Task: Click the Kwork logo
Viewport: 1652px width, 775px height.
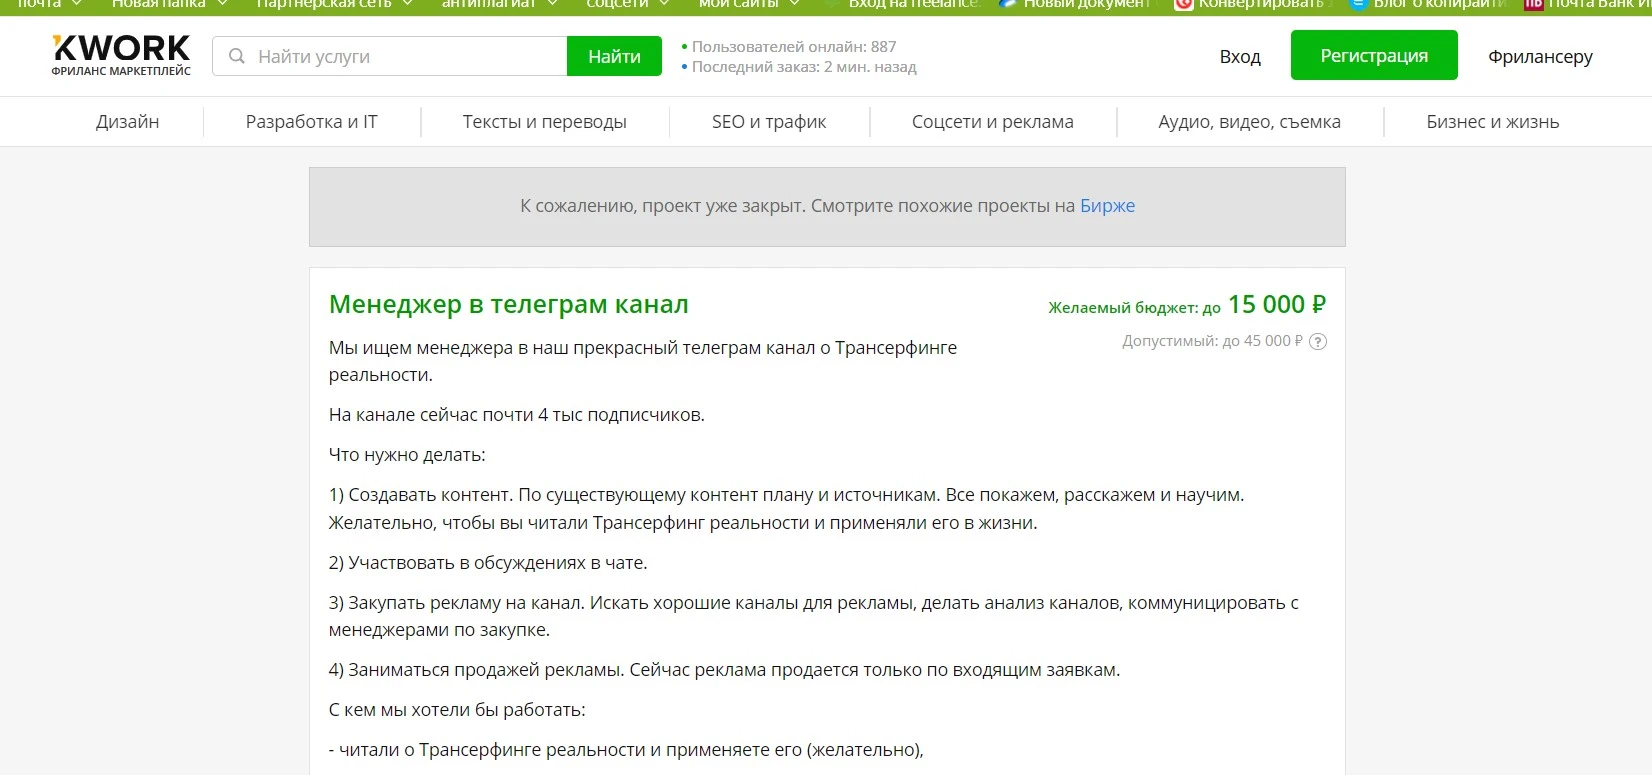Action: (x=121, y=56)
